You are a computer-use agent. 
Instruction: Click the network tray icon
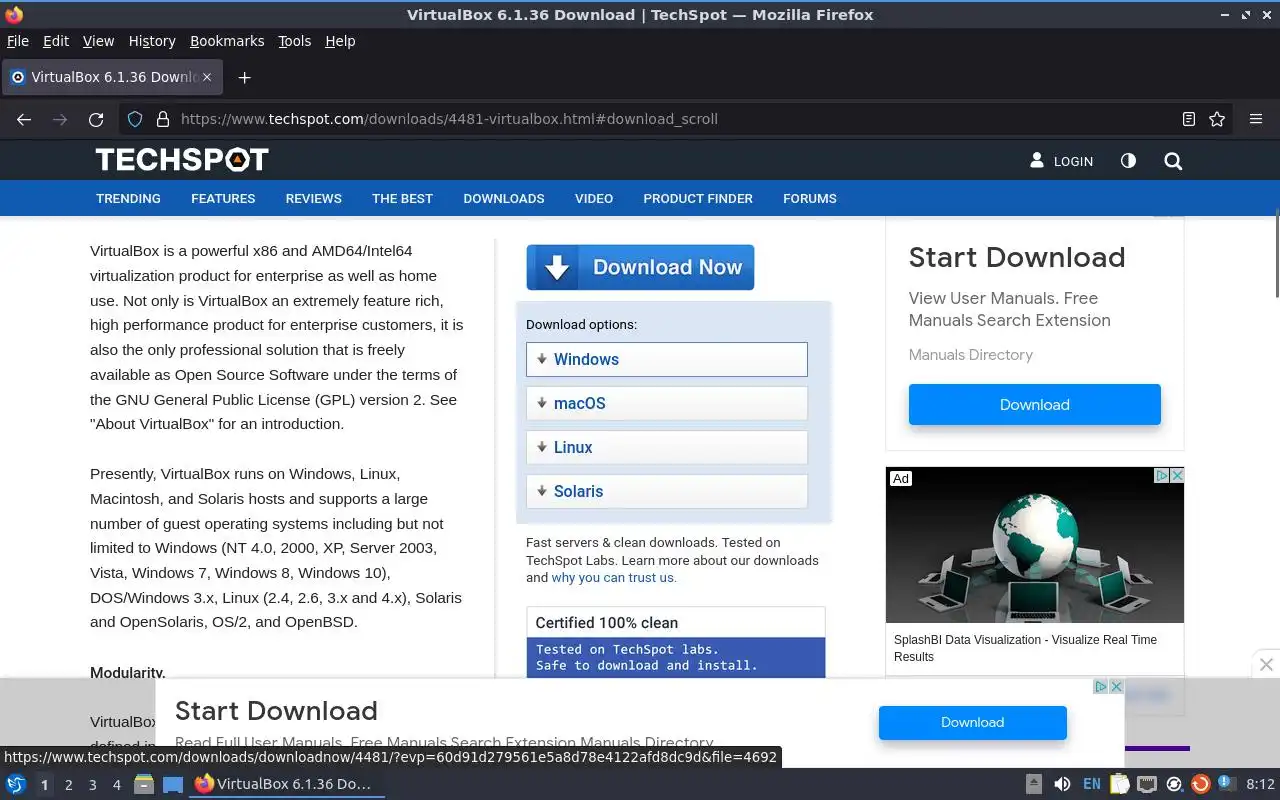coord(1146,785)
